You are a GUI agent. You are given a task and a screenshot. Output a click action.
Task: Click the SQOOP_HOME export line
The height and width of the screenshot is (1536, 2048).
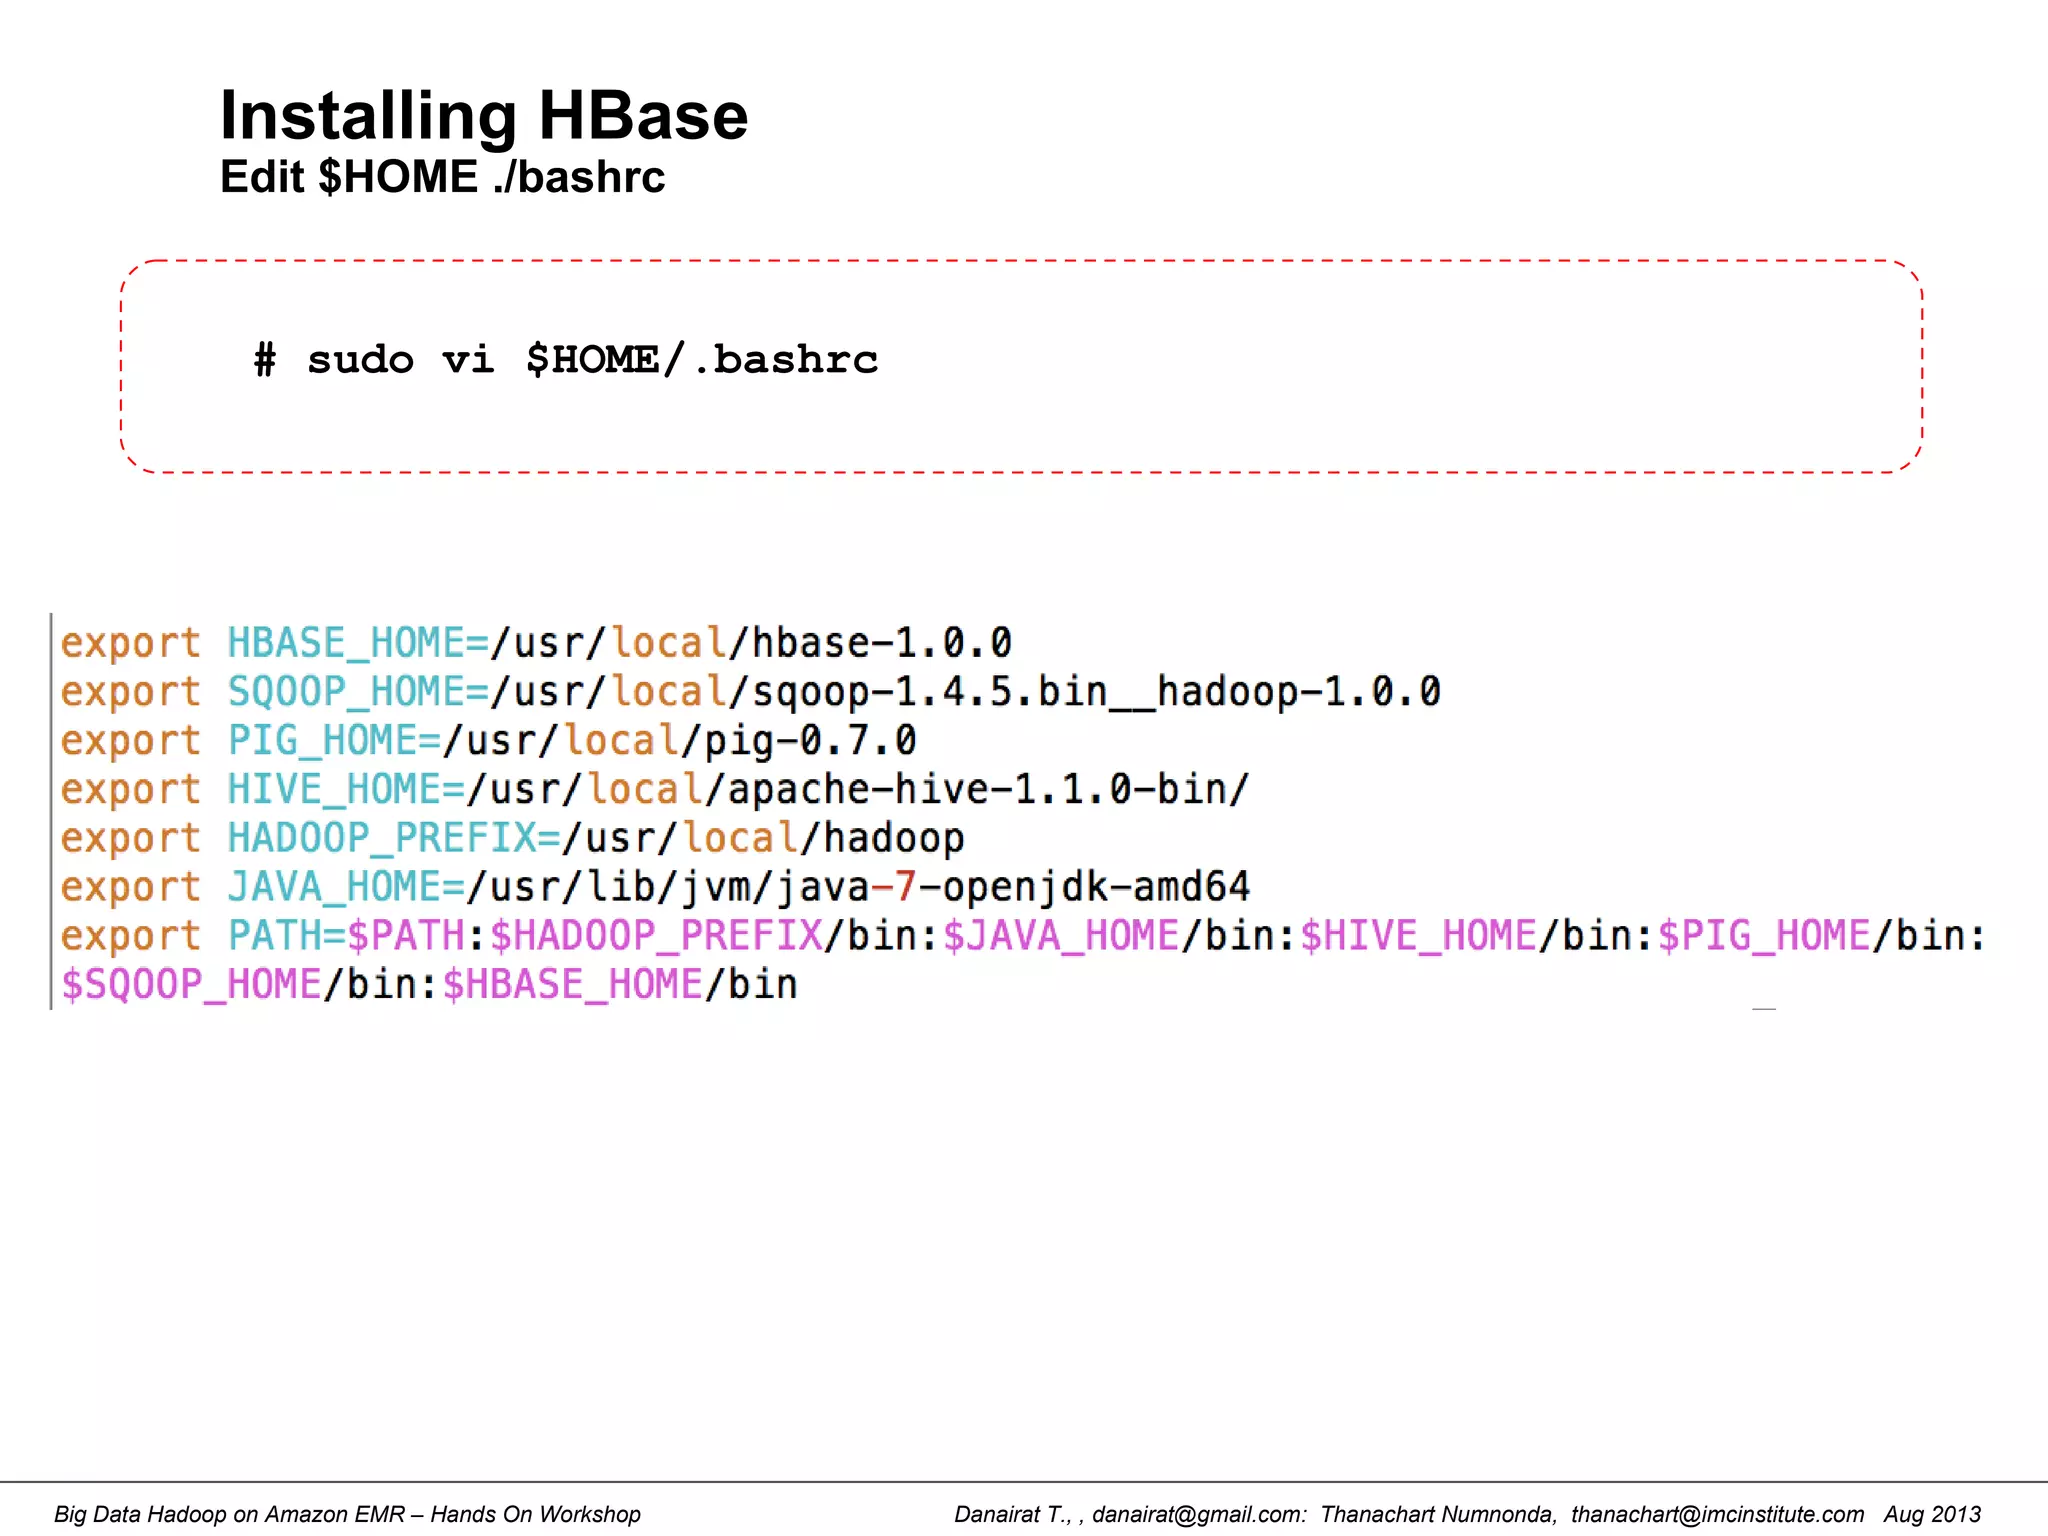coord(750,692)
